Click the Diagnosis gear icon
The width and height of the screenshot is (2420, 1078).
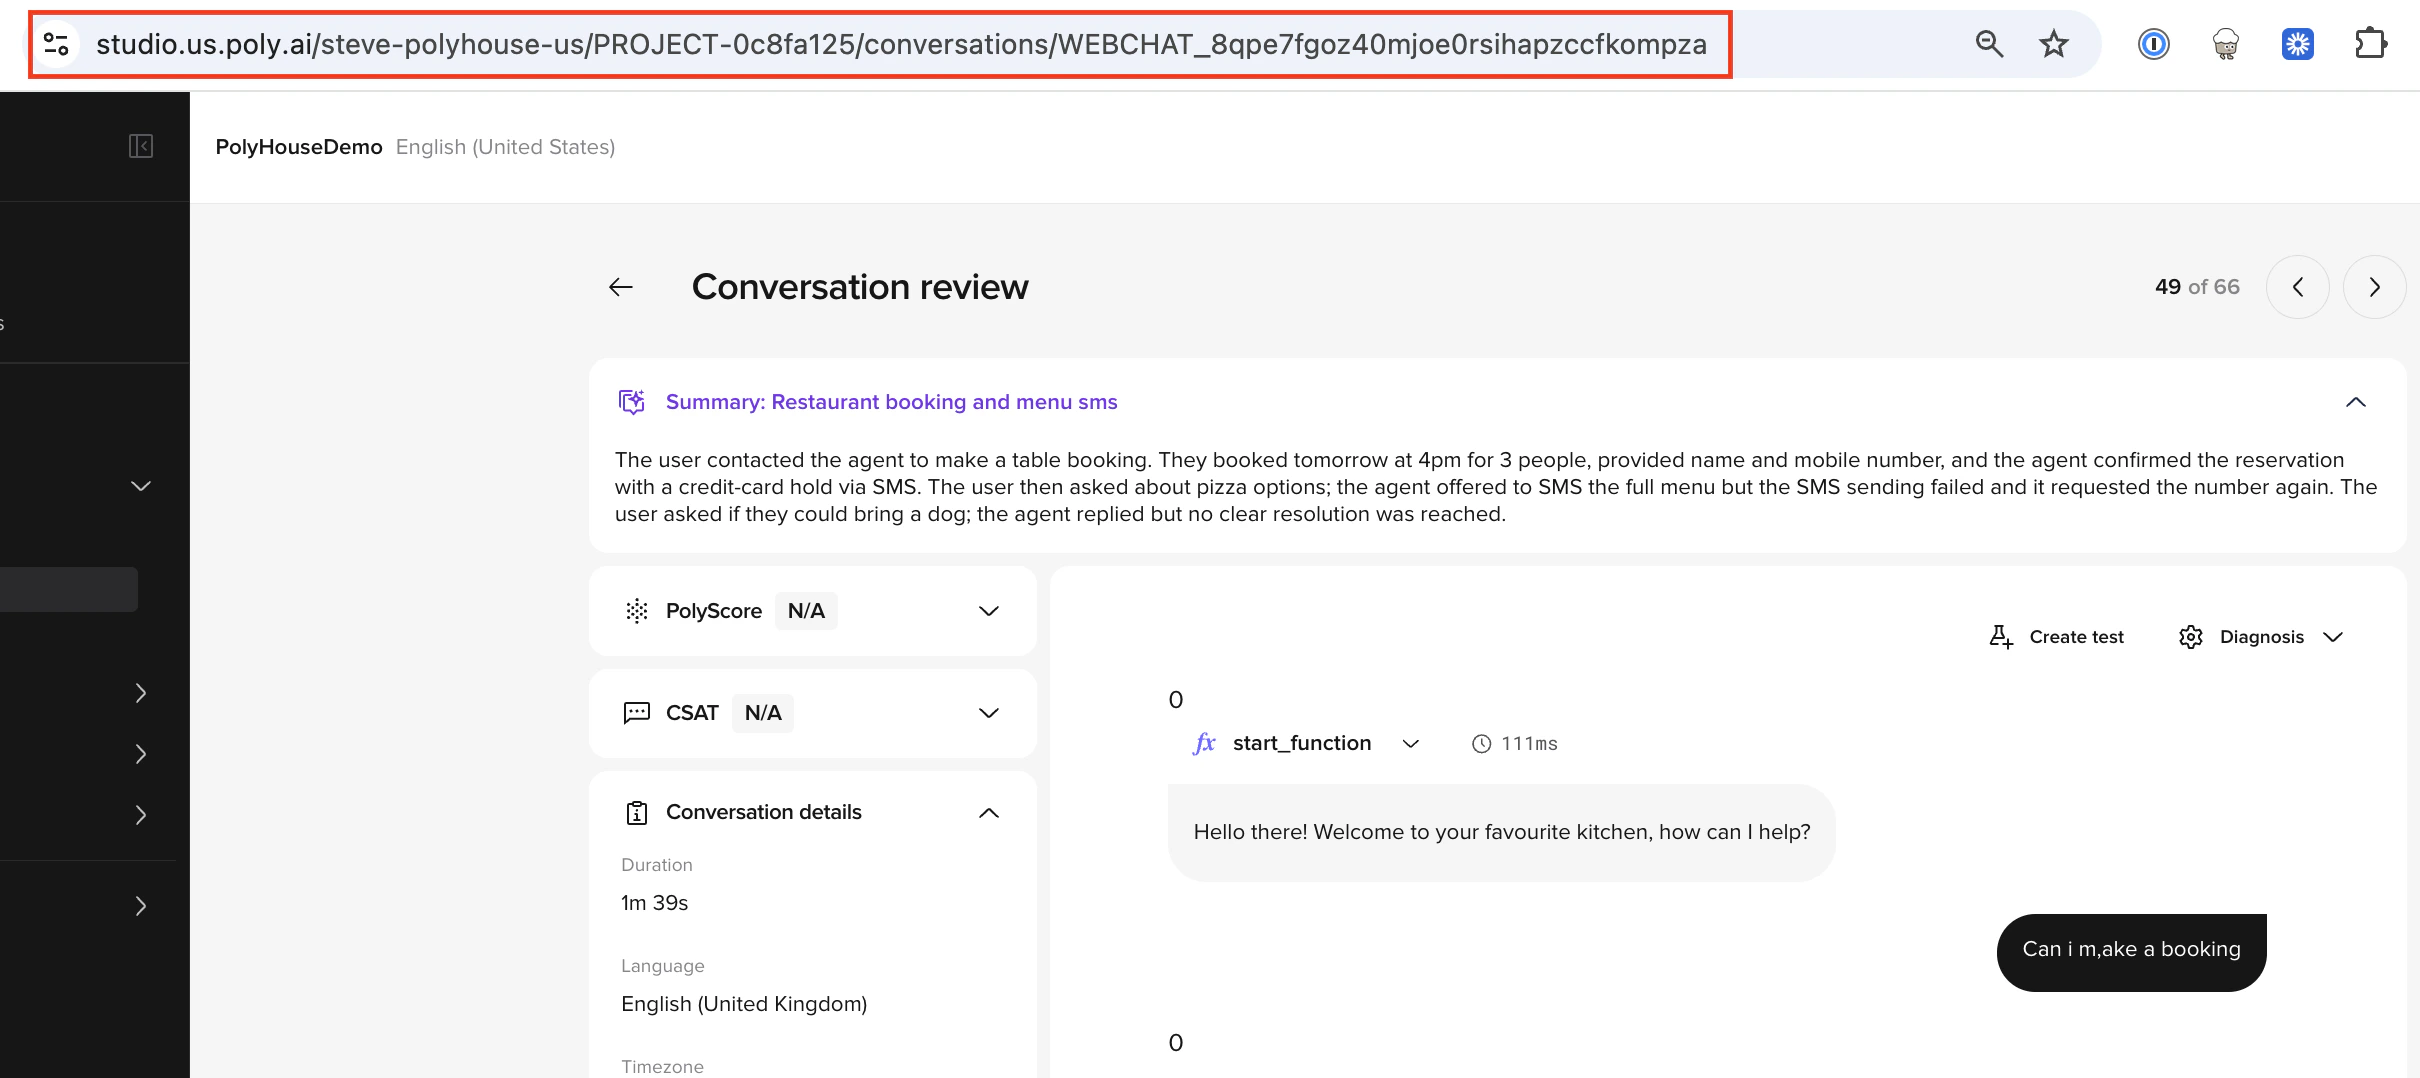pos(2191,637)
